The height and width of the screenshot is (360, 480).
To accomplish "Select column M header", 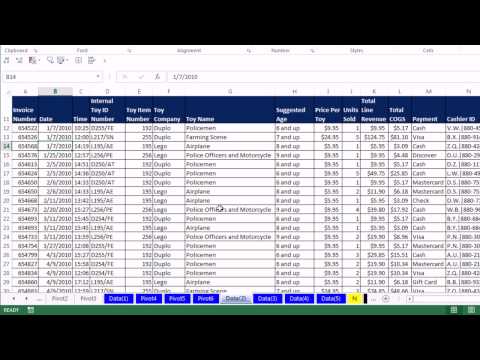I will point(429,92).
